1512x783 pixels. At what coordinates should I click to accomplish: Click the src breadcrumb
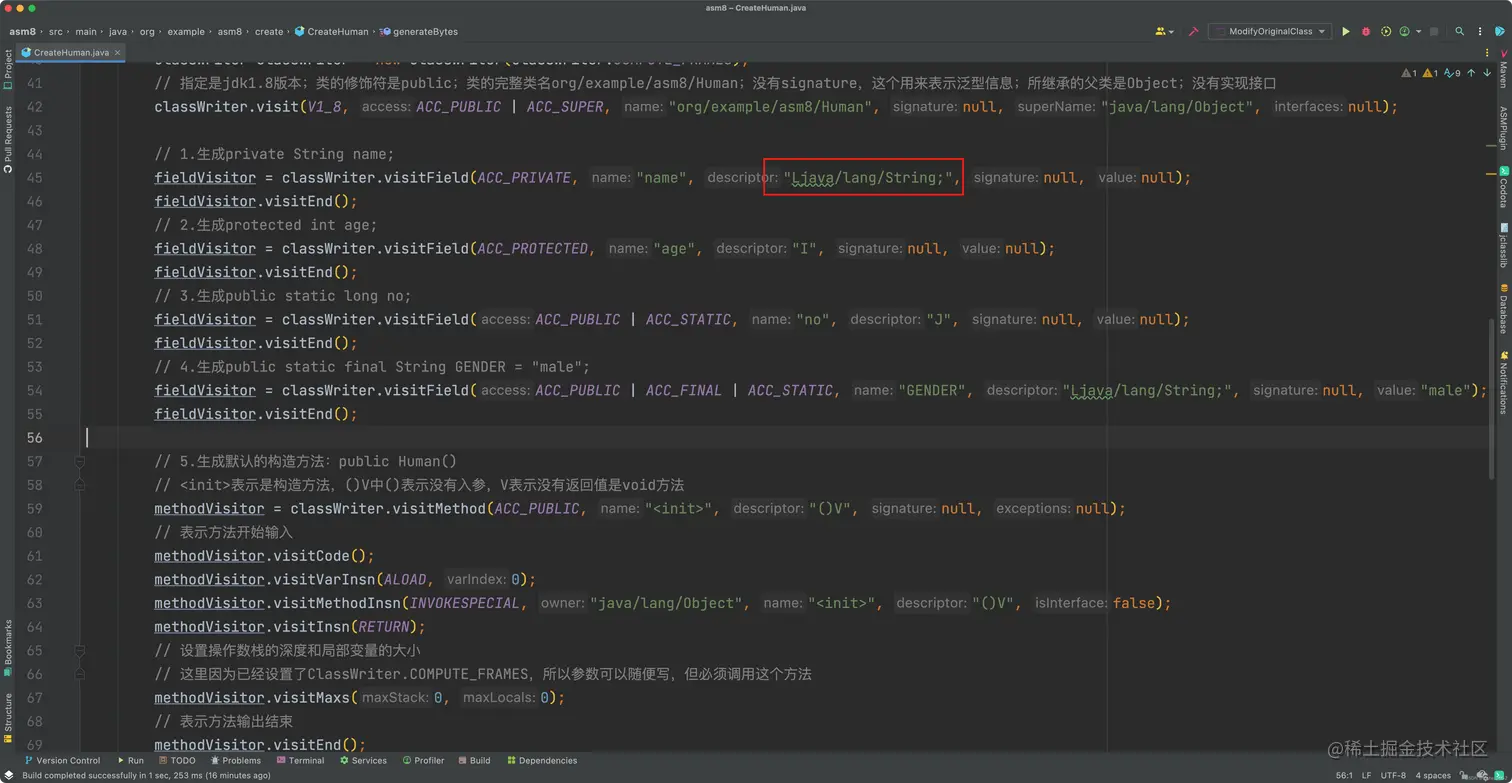tap(56, 32)
